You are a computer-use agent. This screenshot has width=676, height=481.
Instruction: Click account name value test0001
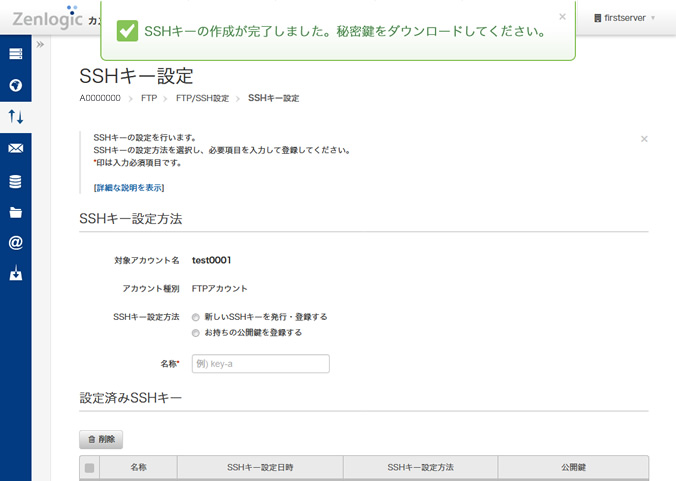[211, 260]
